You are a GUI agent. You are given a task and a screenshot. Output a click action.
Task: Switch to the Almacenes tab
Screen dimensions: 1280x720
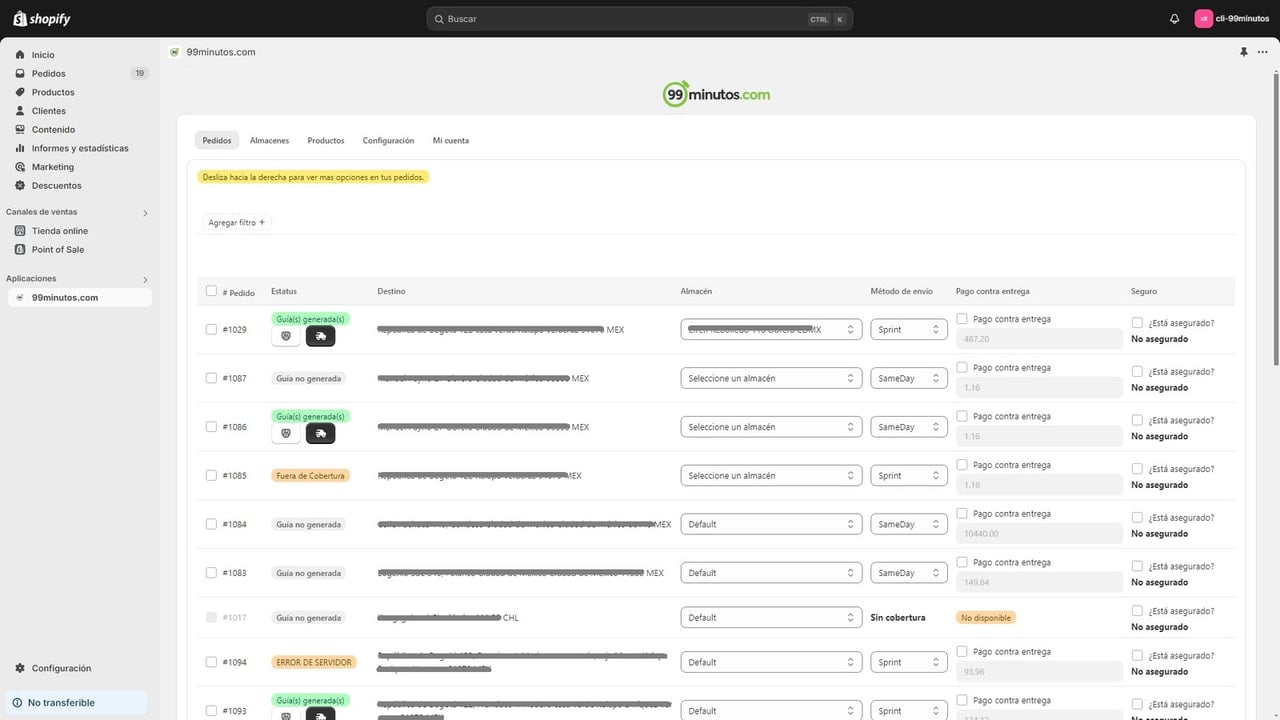pyautogui.click(x=269, y=141)
